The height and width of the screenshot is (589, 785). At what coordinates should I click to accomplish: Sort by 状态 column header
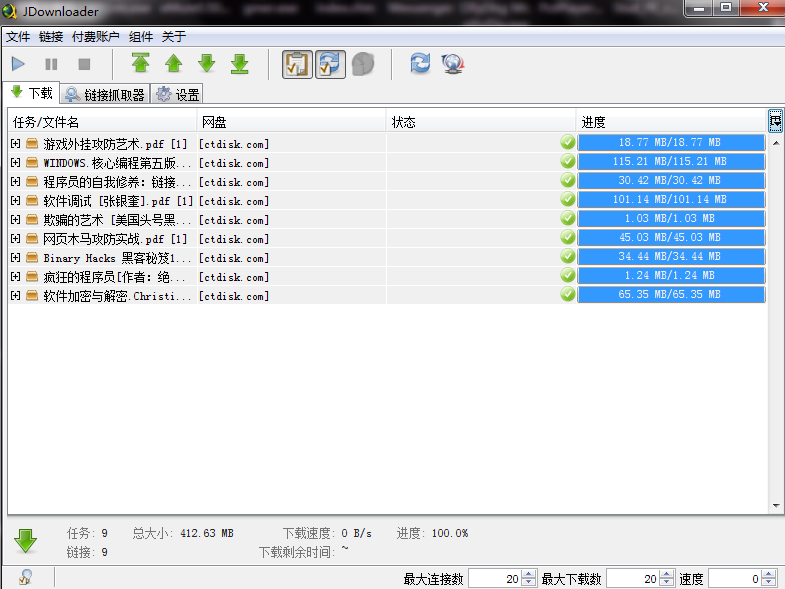pos(481,122)
